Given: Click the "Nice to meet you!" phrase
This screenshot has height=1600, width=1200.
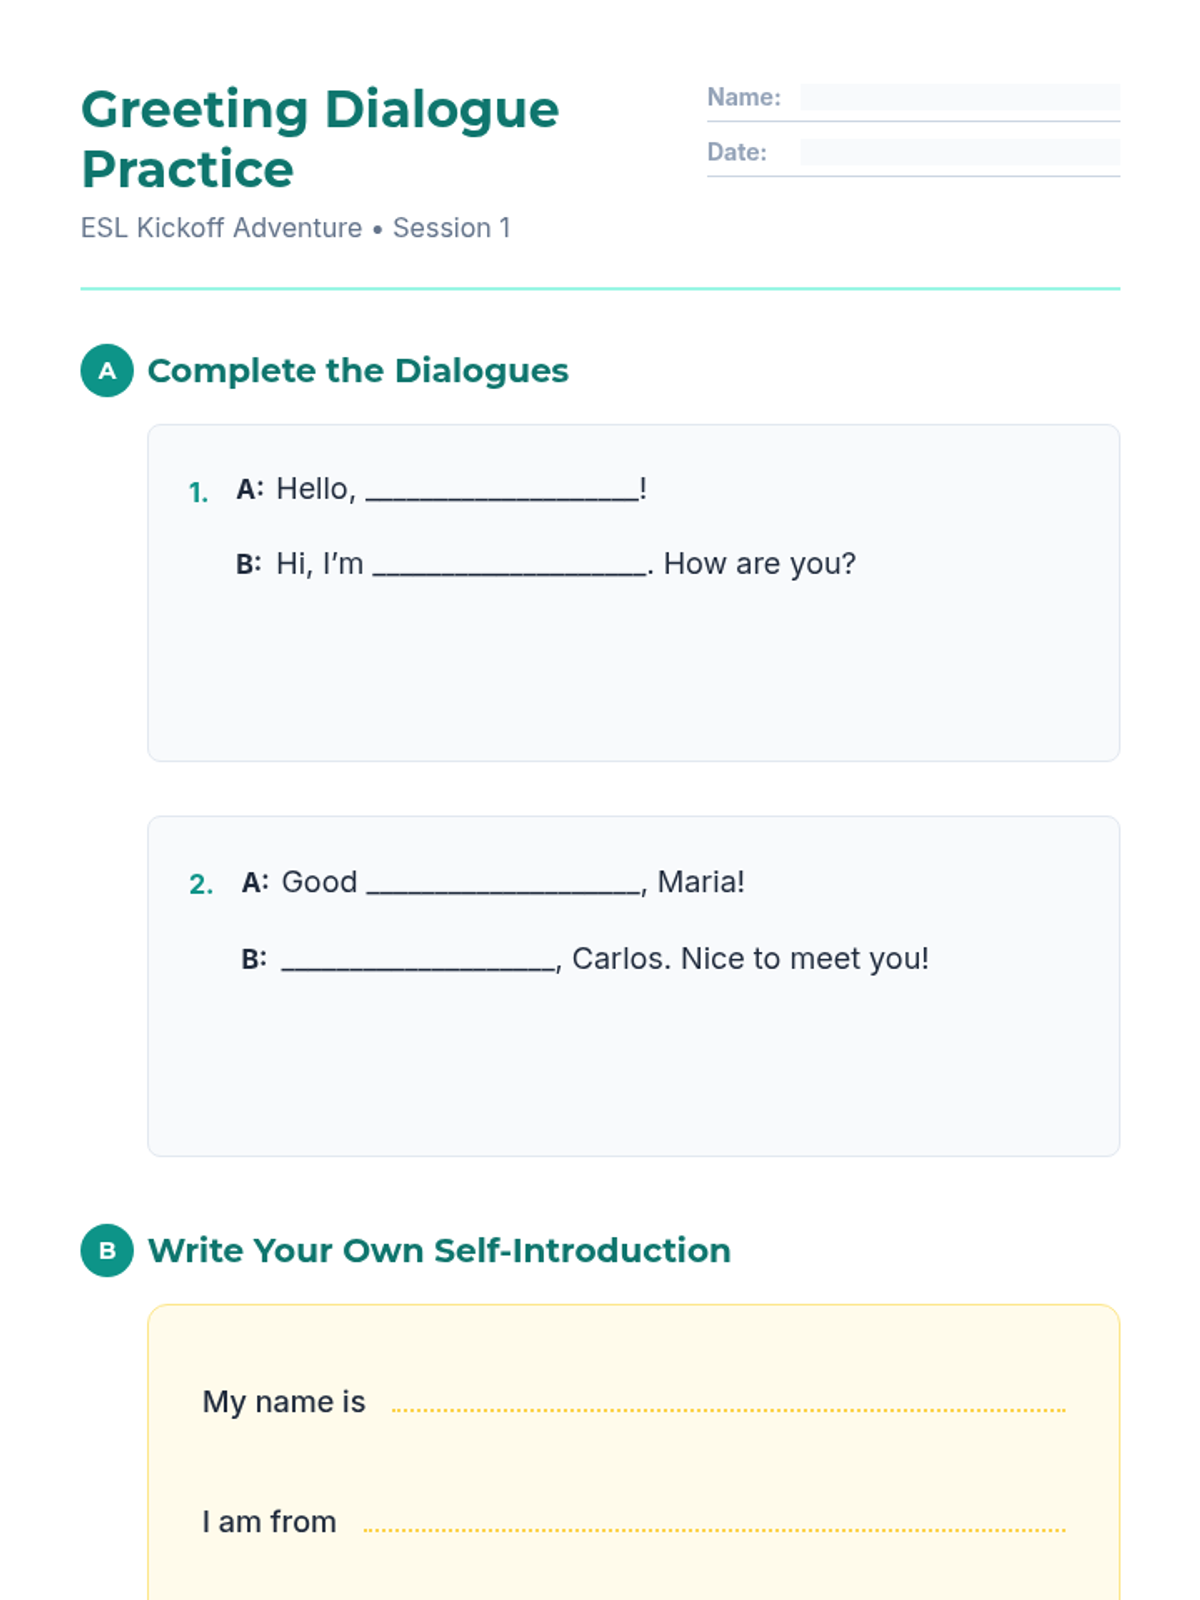Looking at the screenshot, I should click(x=805, y=959).
